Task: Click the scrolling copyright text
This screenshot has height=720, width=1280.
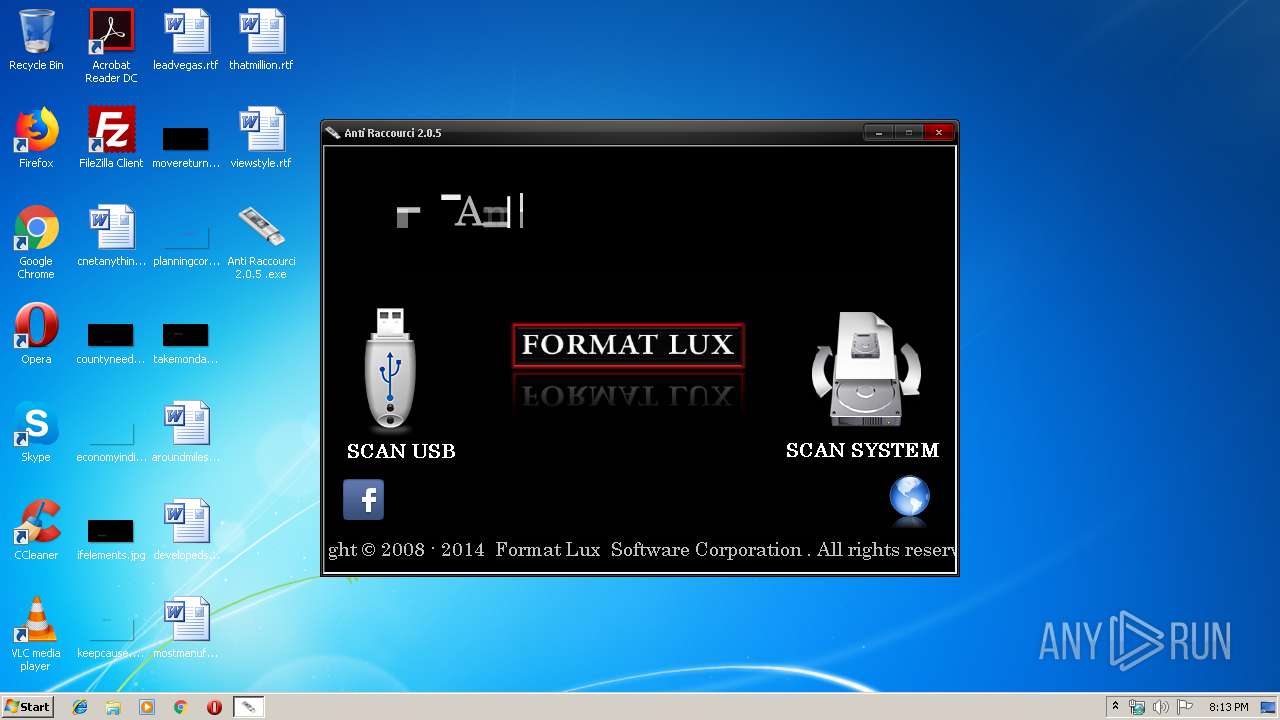Action: [641, 550]
